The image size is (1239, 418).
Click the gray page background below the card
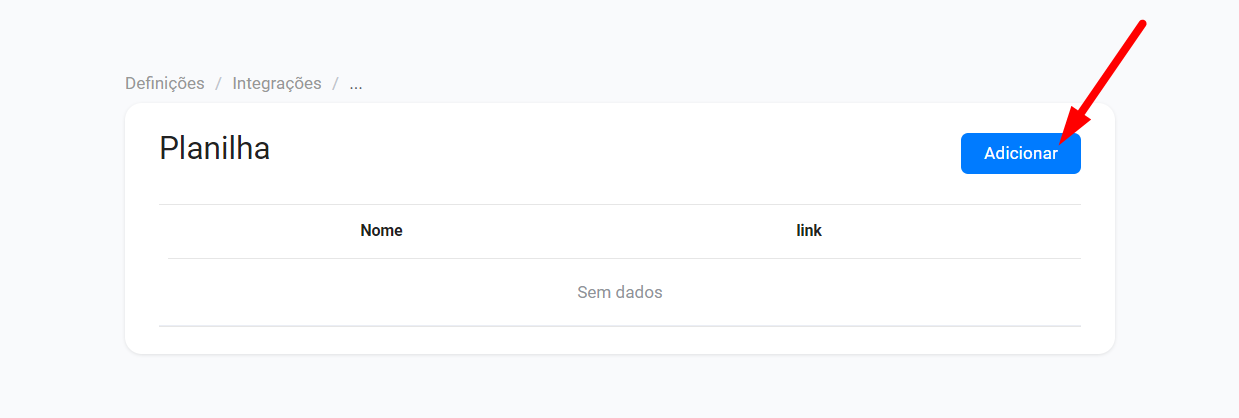pyautogui.click(x=620, y=388)
